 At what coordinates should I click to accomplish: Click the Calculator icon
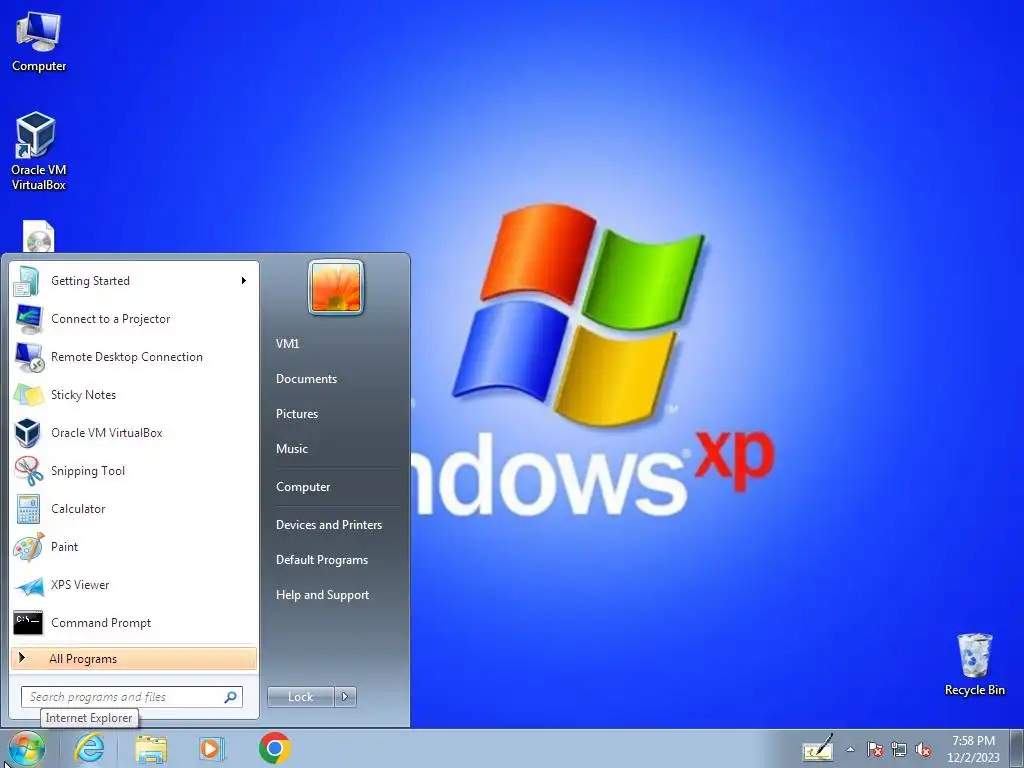coord(27,509)
